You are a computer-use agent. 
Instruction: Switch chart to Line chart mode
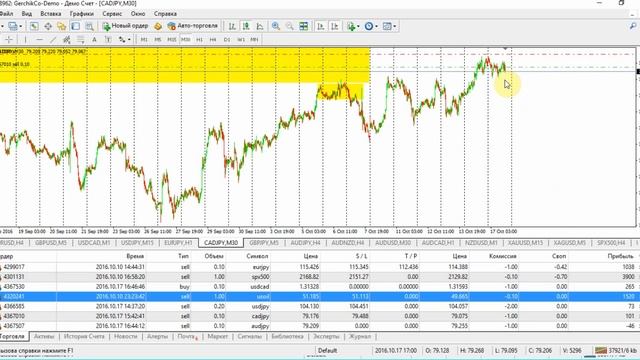(260, 26)
